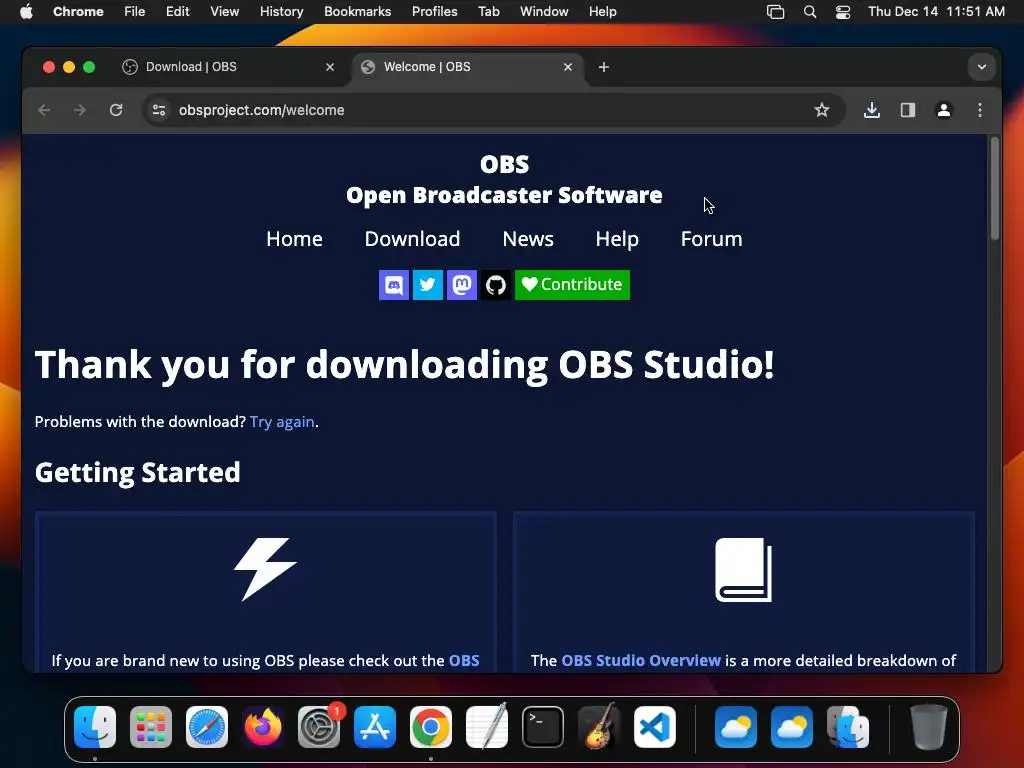Click the green Contribute button
Image resolution: width=1024 pixels, height=768 pixels.
(572, 285)
